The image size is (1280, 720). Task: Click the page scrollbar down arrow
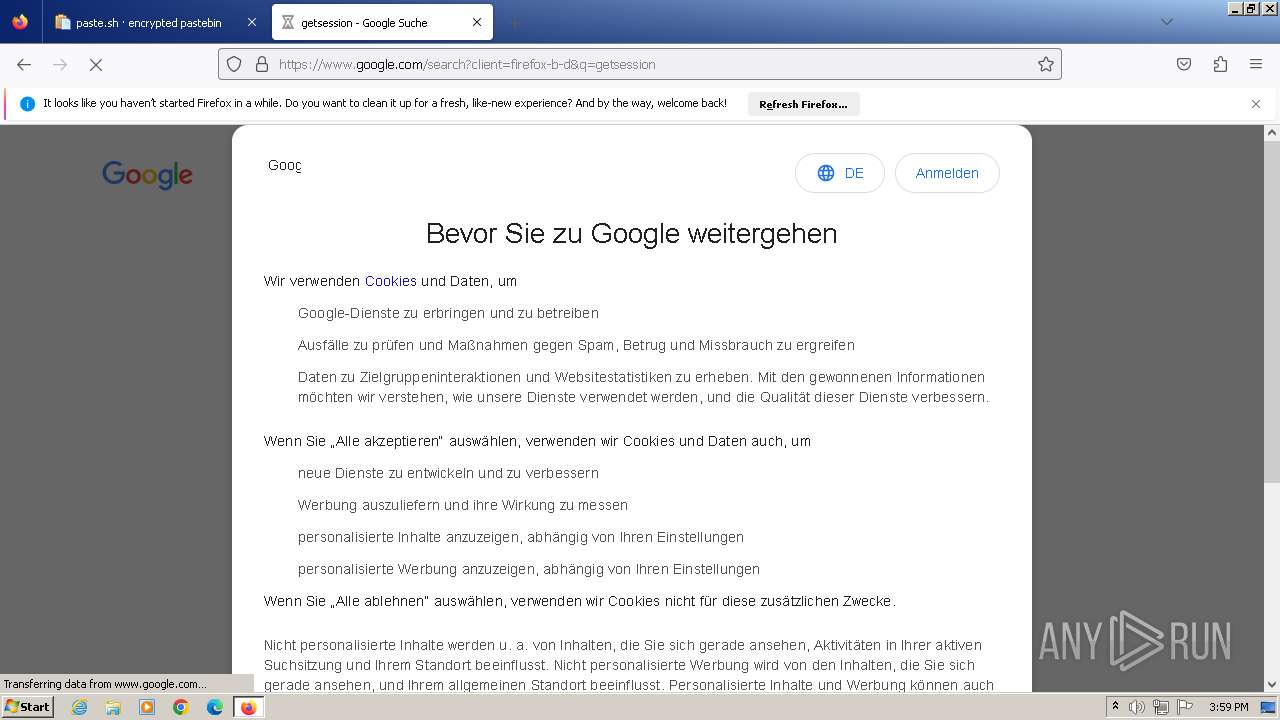tap(1272, 686)
